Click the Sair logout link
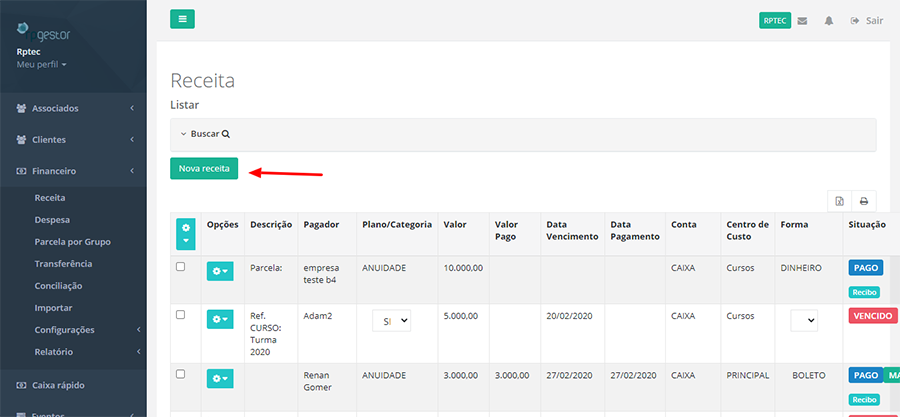Viewport: 900px width, 417px height. (x=867, y=20)
